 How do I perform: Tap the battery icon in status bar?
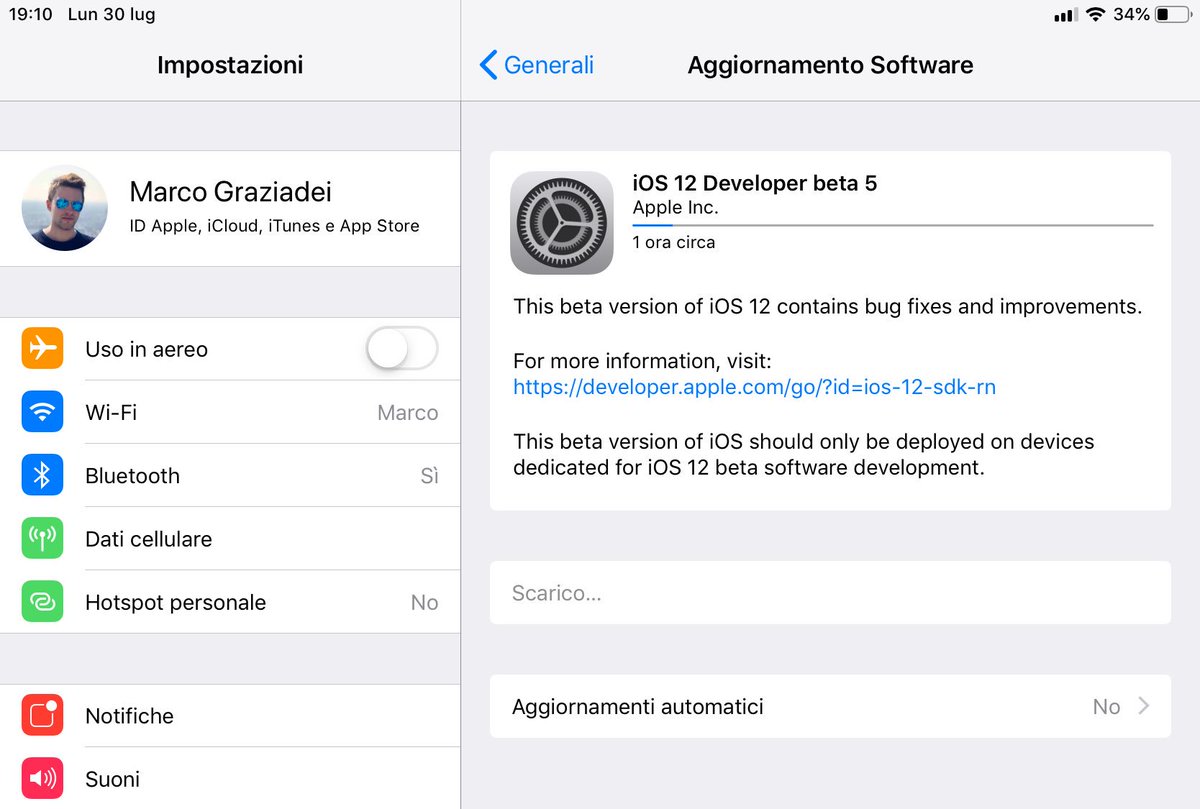pos(1173,15)
